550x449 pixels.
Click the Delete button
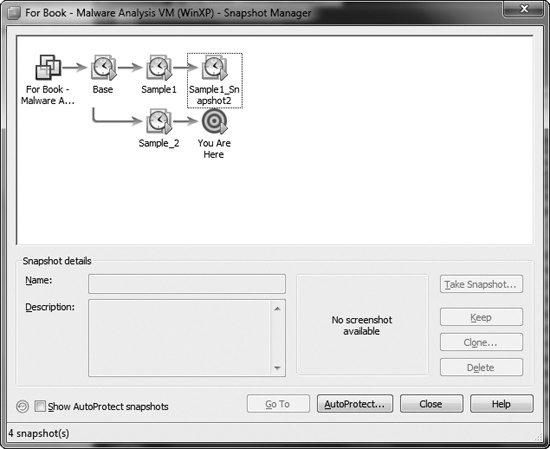(481, 367)
